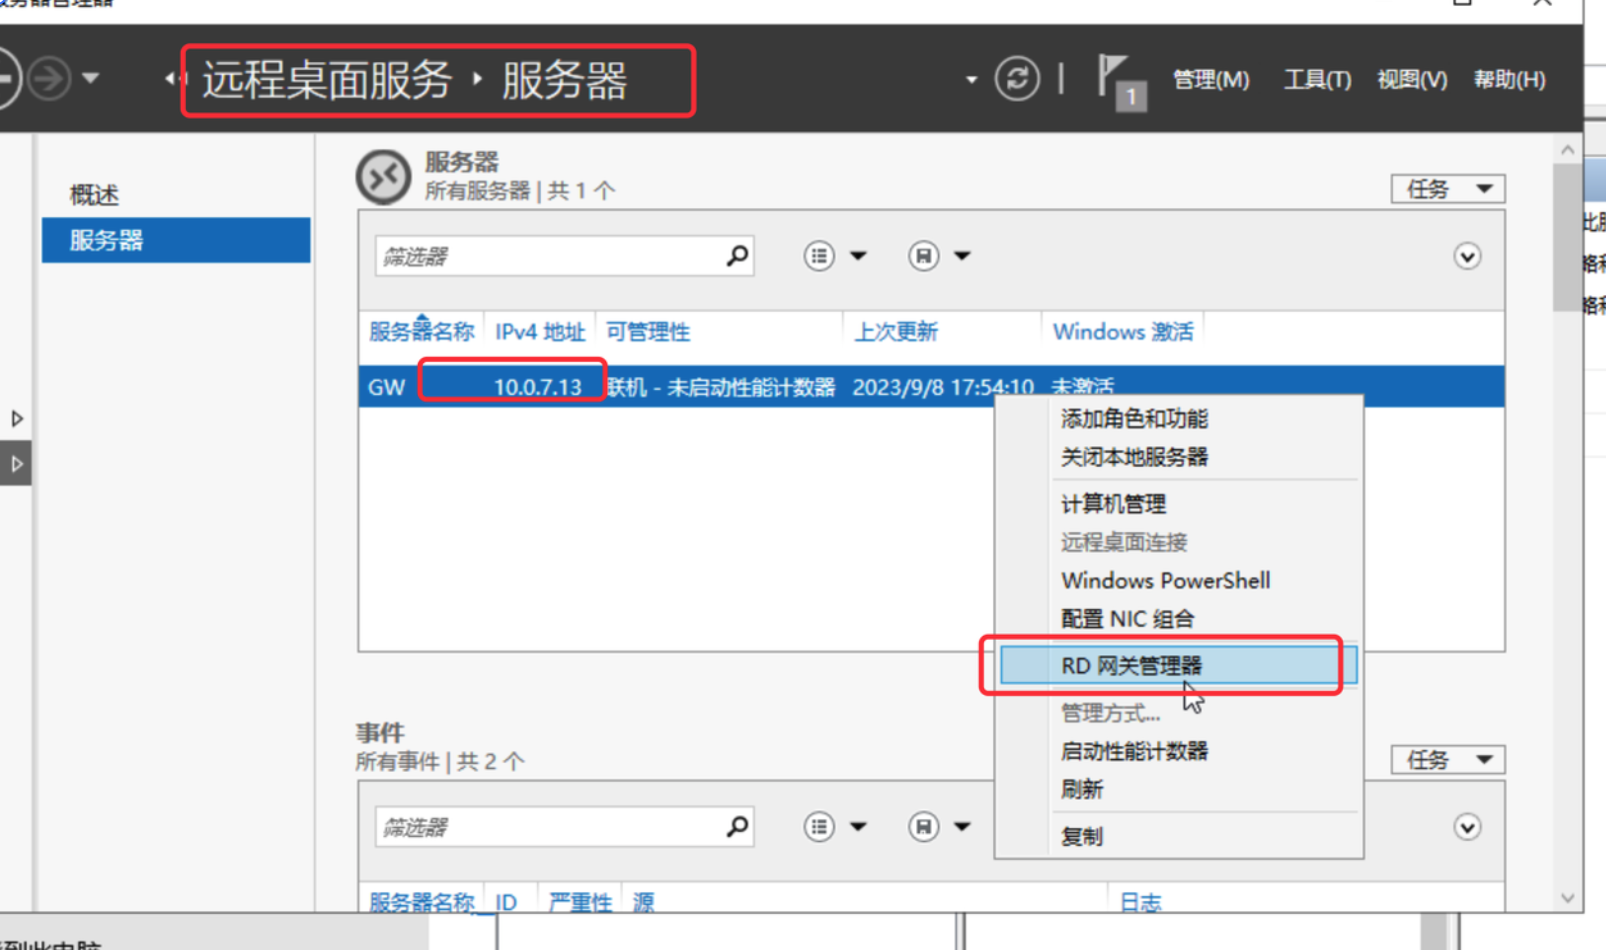Viewport: 1606px width, 950px height.
Task: Open the 任务 dropdown of the 服务器 panel
Action: point(1447,189)
